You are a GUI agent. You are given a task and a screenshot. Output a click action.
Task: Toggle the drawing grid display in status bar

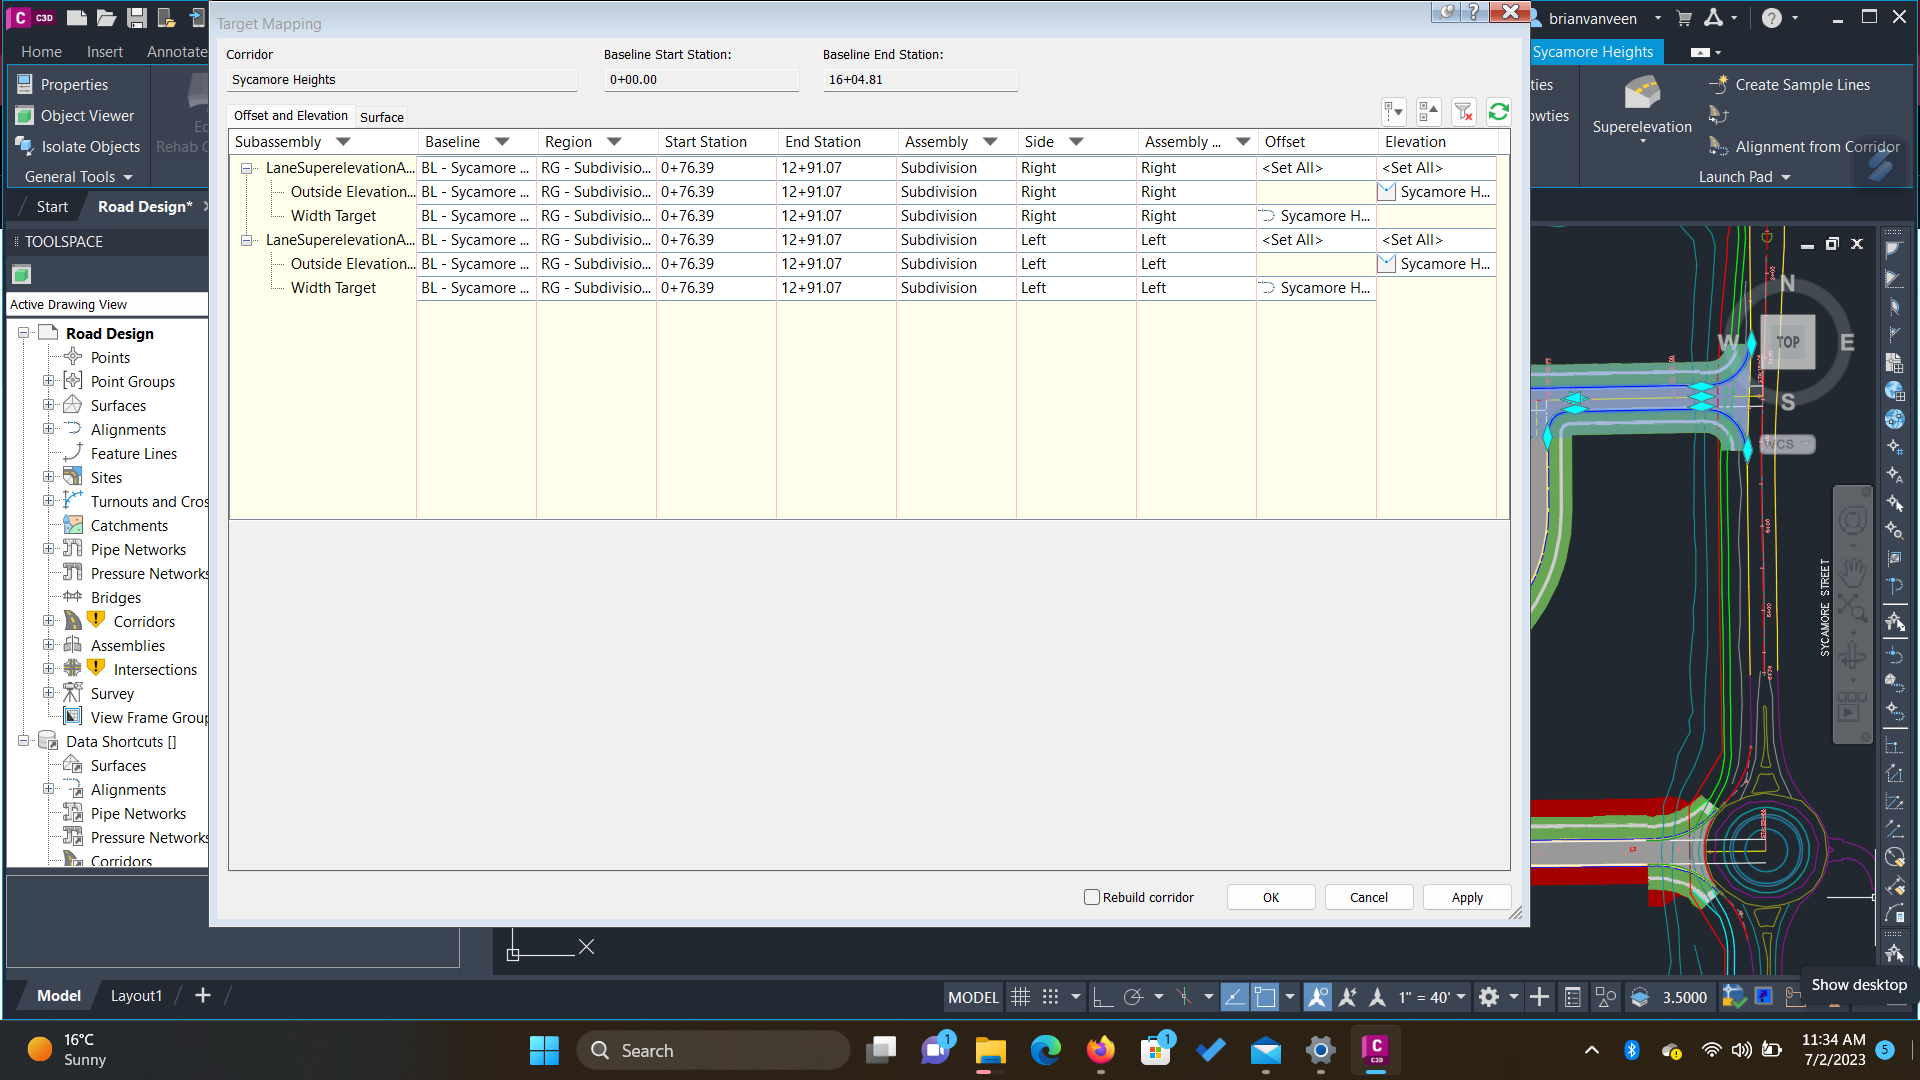(1020, 997)
